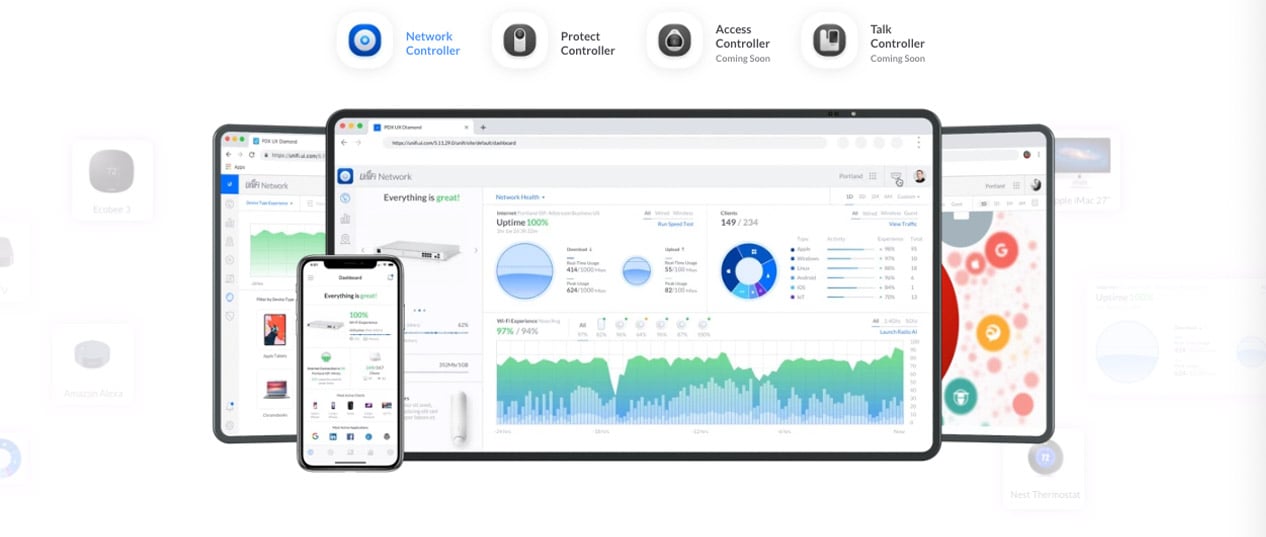Image resolution: width=1266 pixels, height=537 pixels.
Task: Click the Ecobee 3 device card
Action: click(112, 181)
